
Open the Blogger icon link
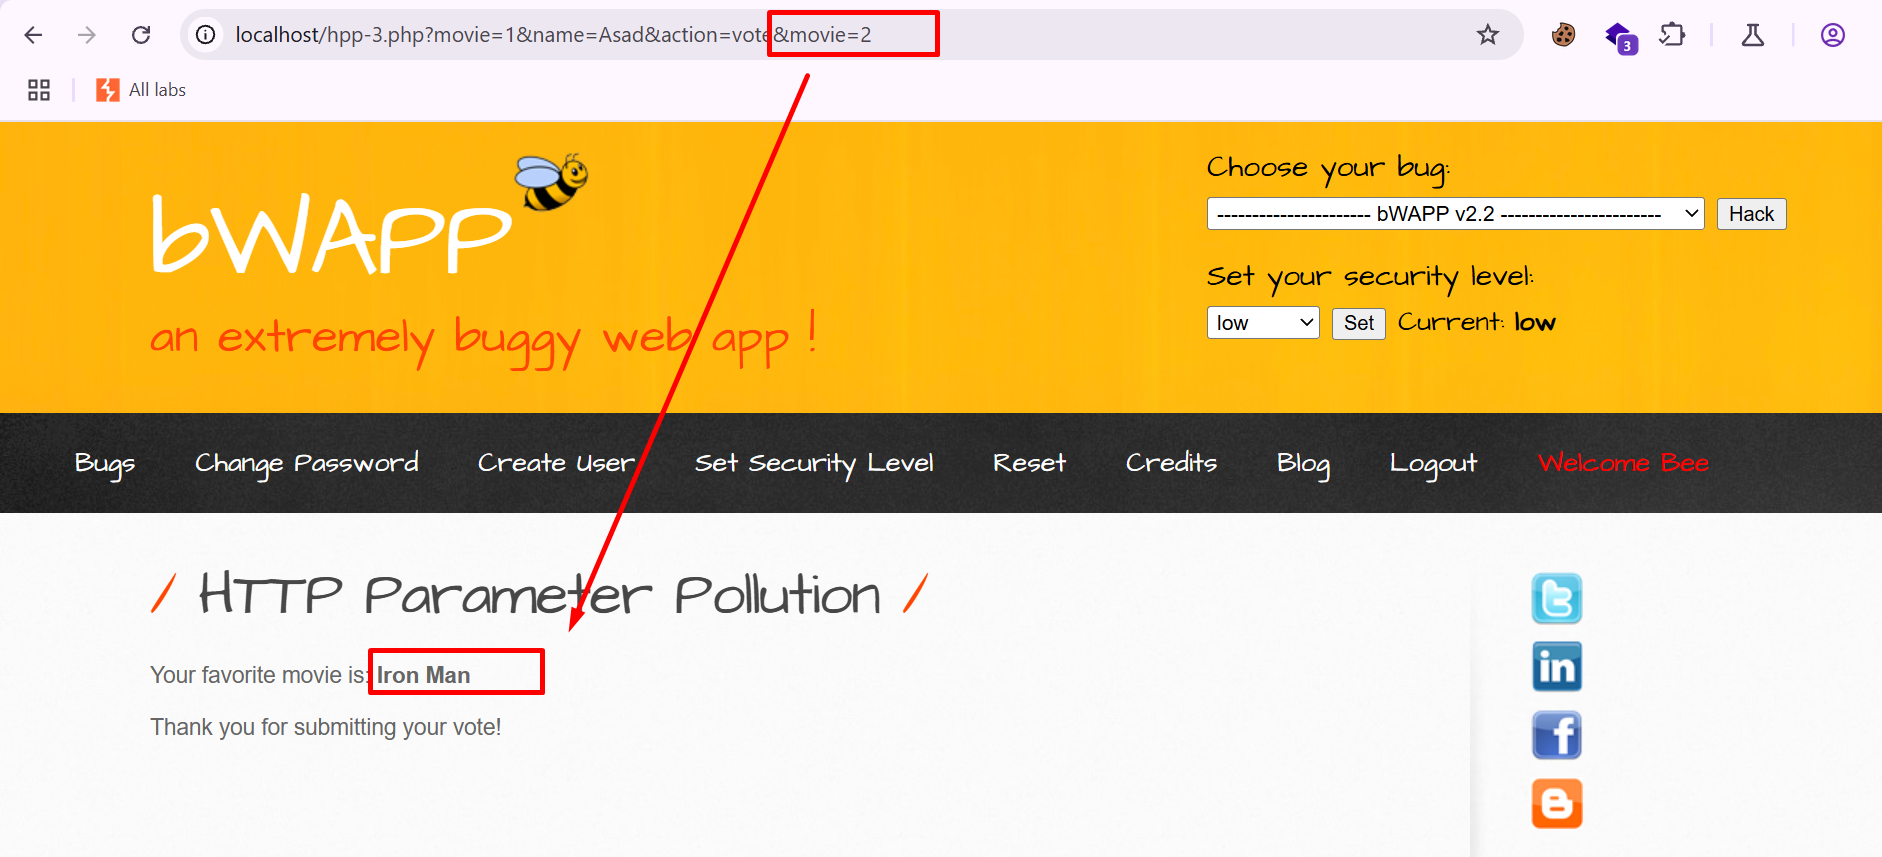1556,803
